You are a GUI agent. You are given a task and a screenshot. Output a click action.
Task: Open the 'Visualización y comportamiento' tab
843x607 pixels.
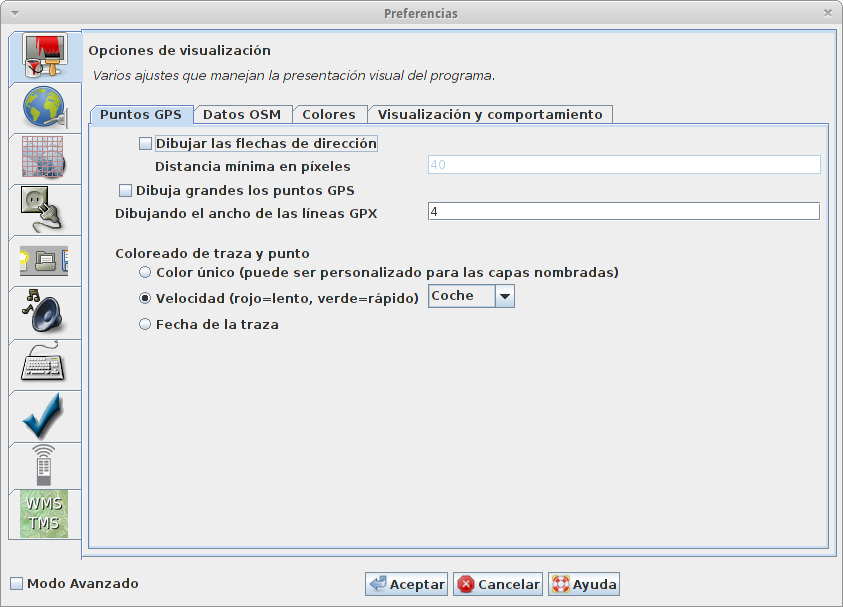(490, 114)
